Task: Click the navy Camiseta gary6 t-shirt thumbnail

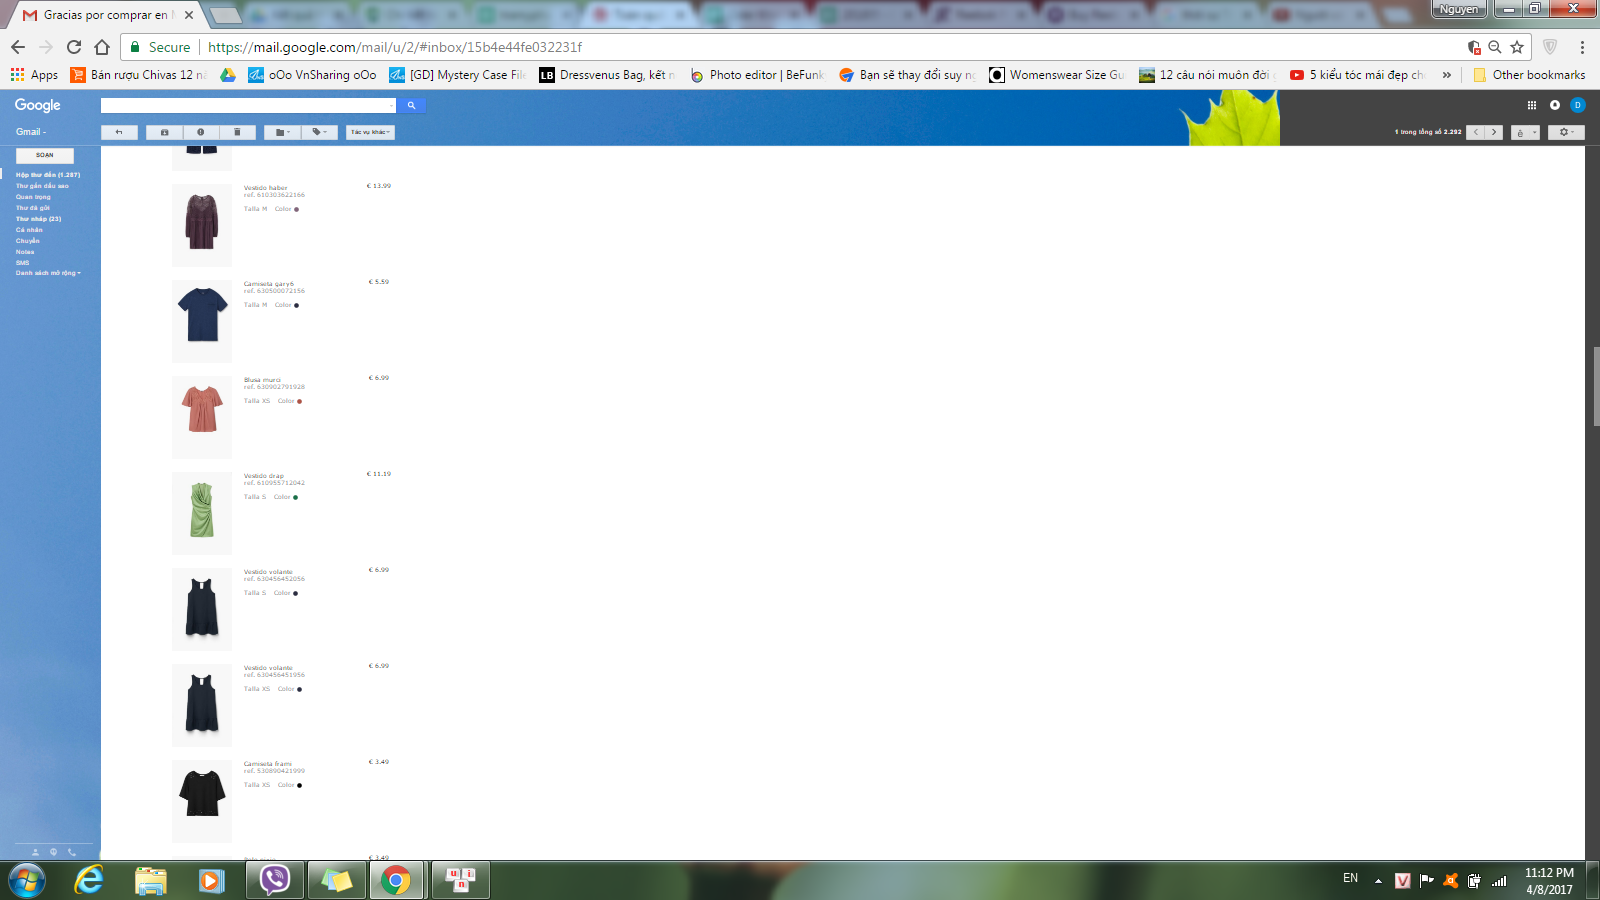Action: pyautogui.click(x=202, y=316)
